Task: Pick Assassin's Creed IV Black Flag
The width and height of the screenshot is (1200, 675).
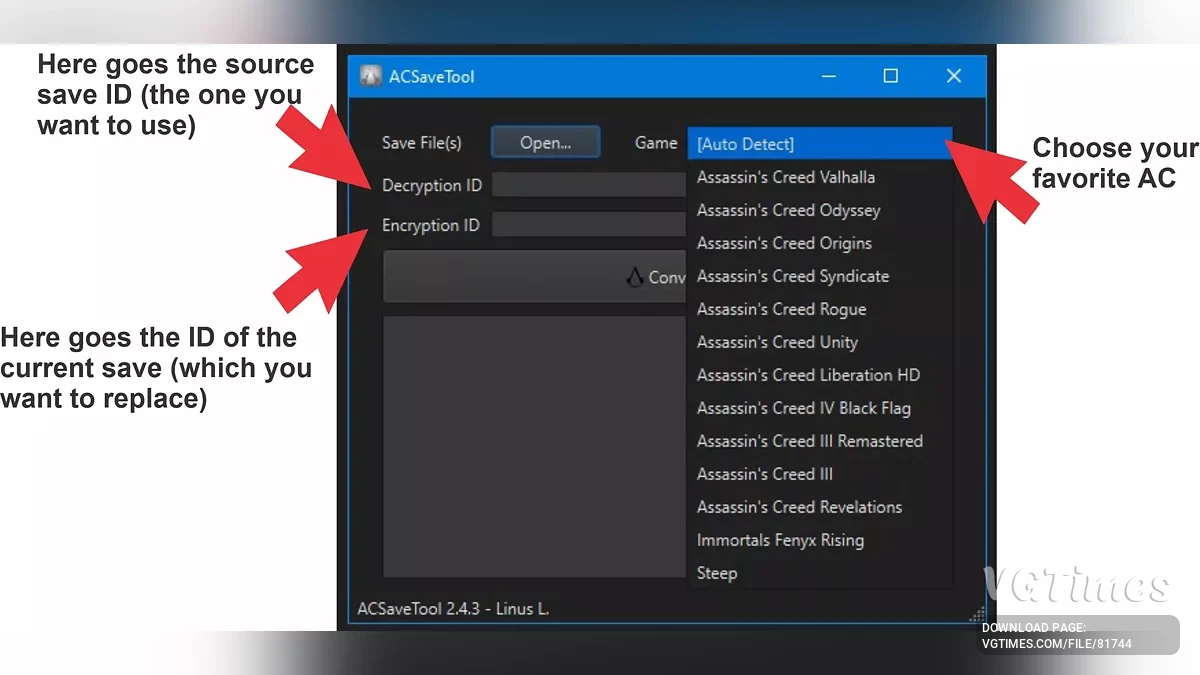Action: point(803,408)
